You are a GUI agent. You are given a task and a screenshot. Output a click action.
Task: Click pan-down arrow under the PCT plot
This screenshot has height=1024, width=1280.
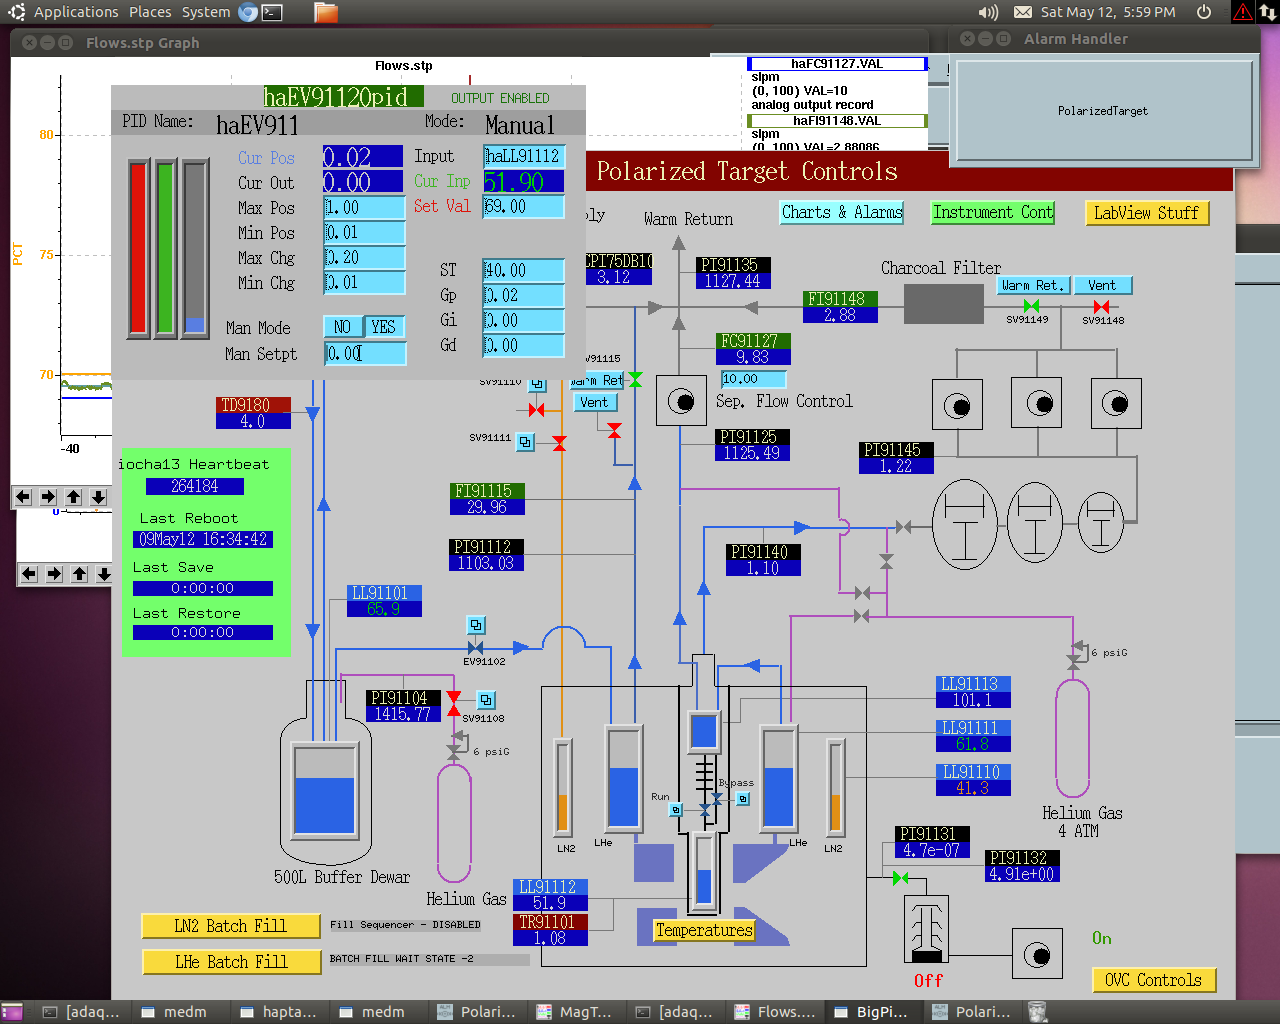(98, 497)
